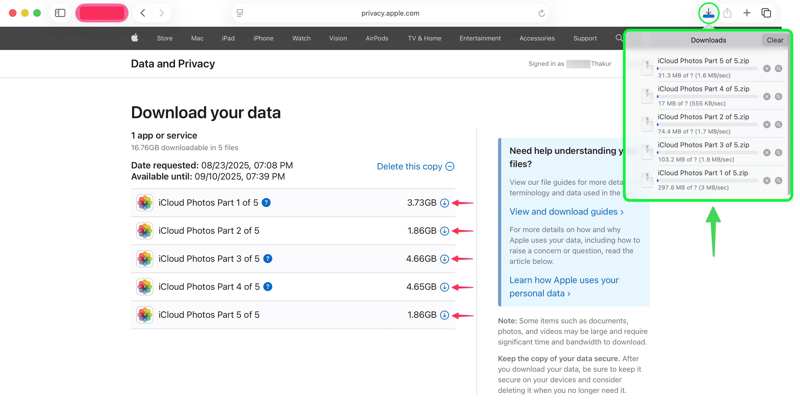This screenshot has width=800, height=409.
Task: Click the iCloud Photos Part 2 of 5 label
Action: 209,231
